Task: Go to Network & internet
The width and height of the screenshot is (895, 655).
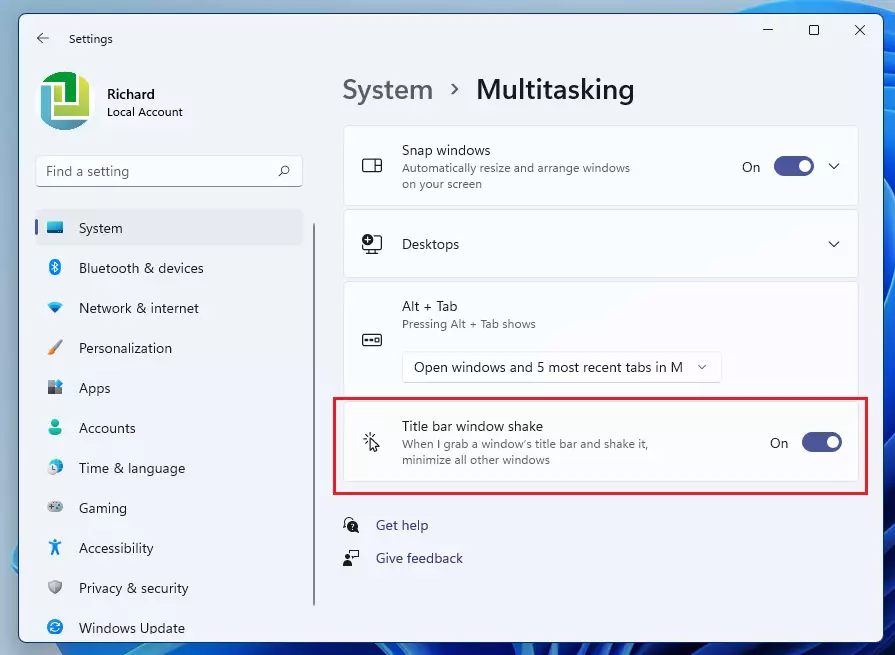Action: (169, 308)
